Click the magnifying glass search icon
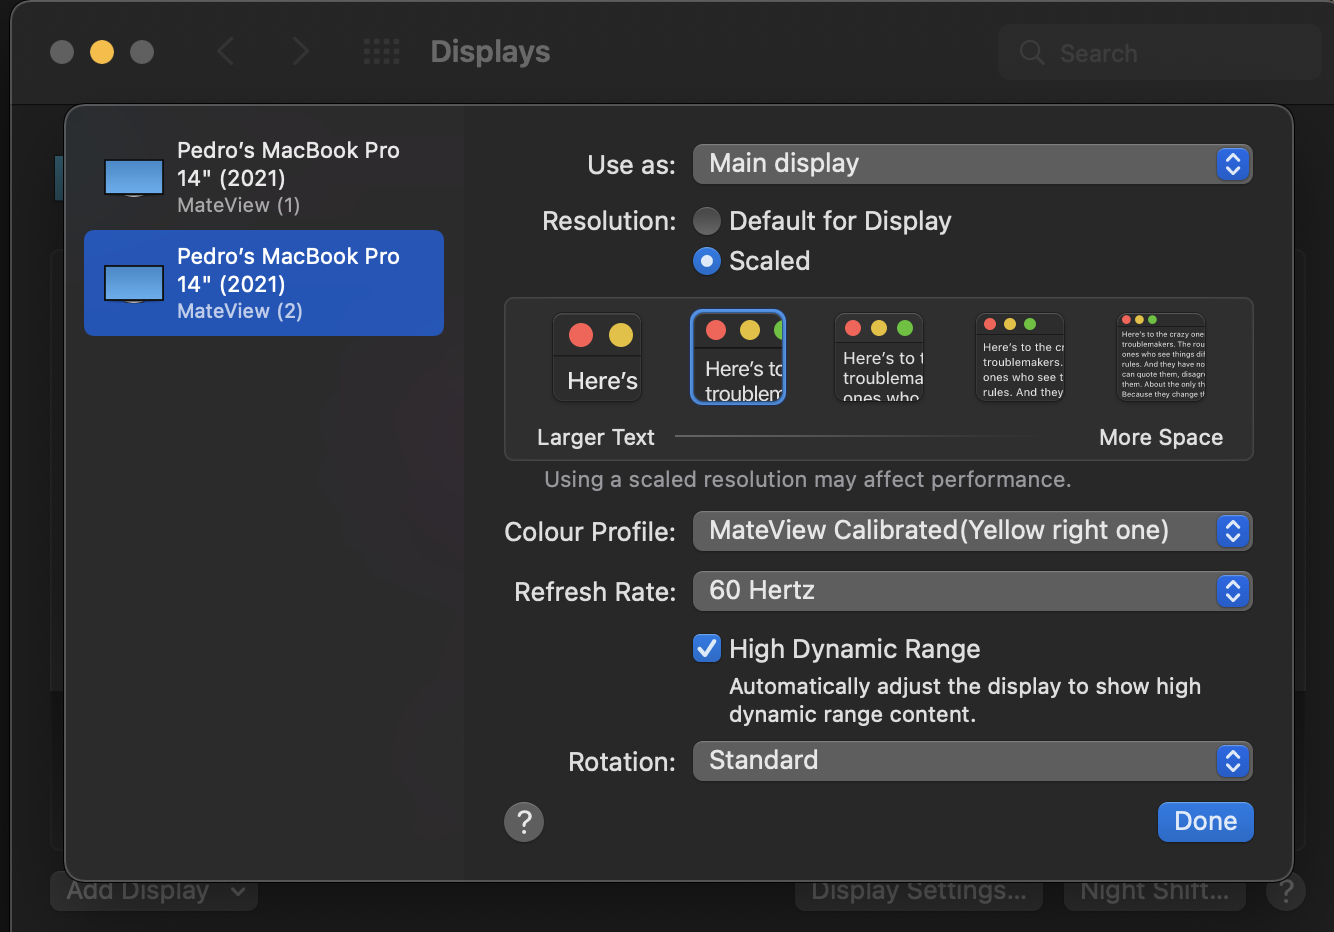Viewport: 1334px width, 932px height. pos(1032,53)
